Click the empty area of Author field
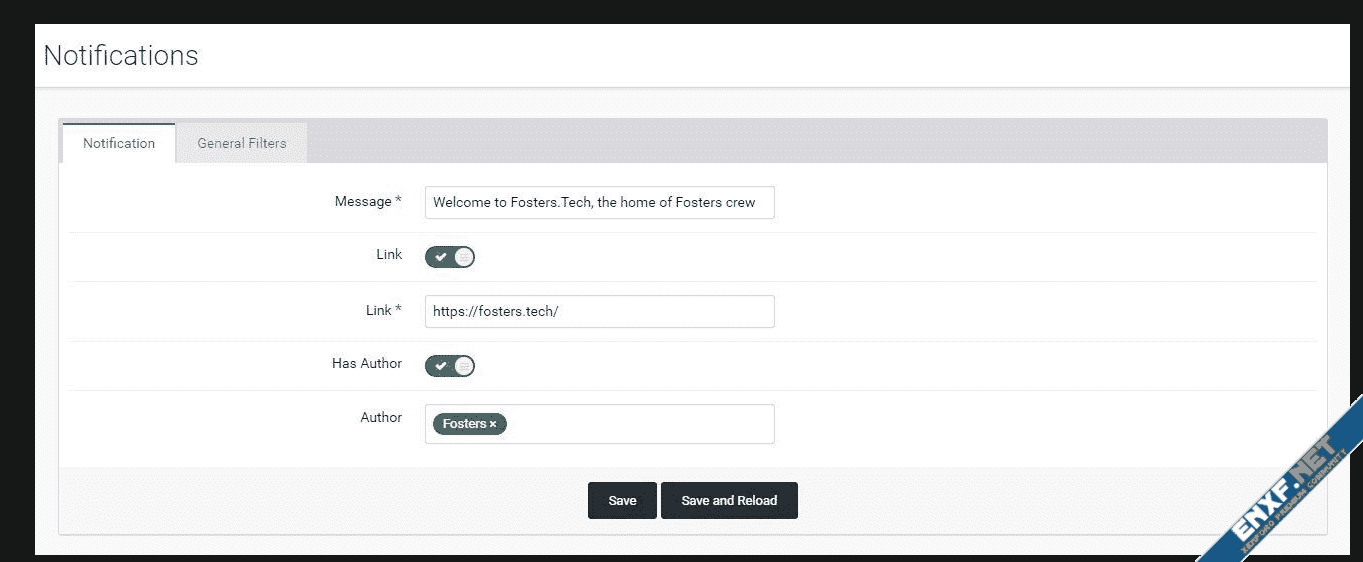1363x562 pixels. [640, 424]
